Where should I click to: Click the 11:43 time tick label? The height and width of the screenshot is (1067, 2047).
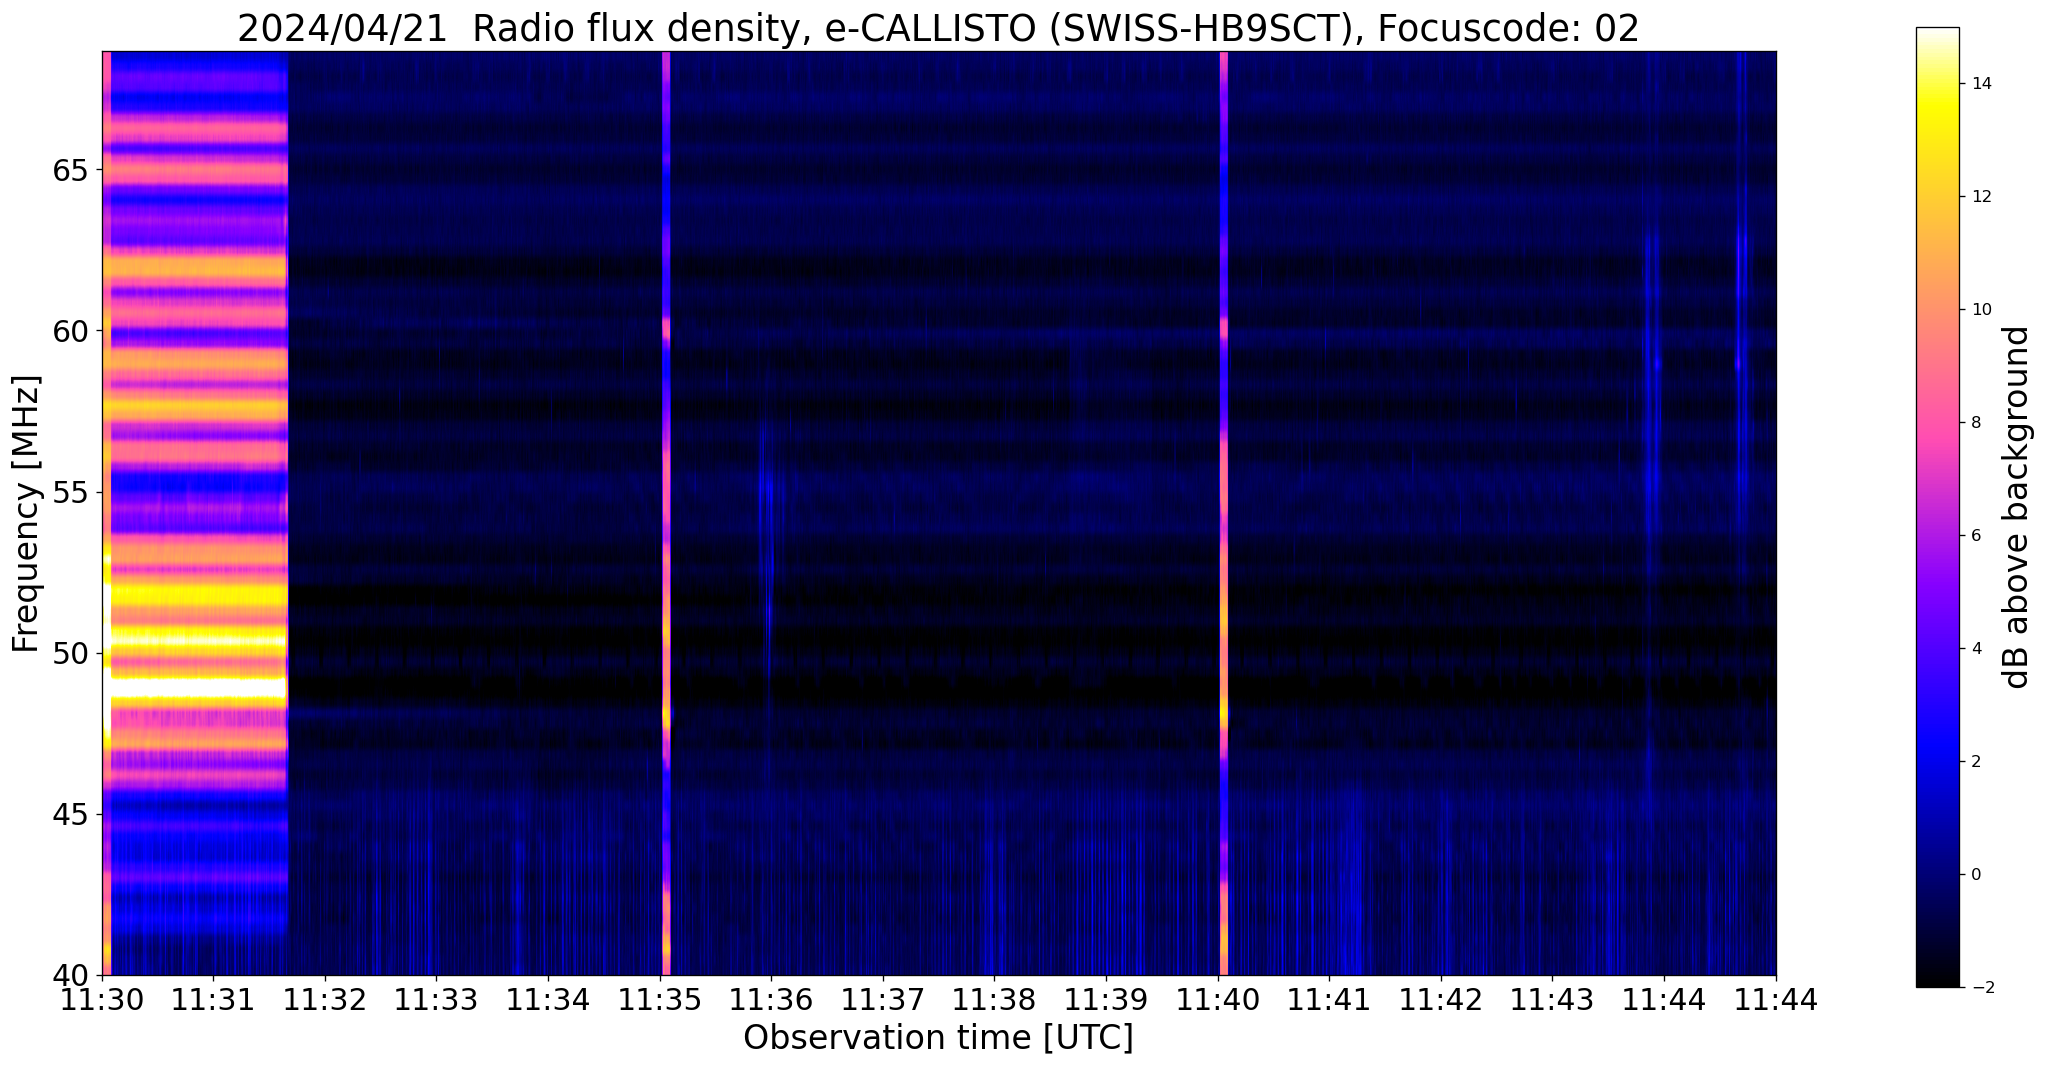coord(1552,999)
